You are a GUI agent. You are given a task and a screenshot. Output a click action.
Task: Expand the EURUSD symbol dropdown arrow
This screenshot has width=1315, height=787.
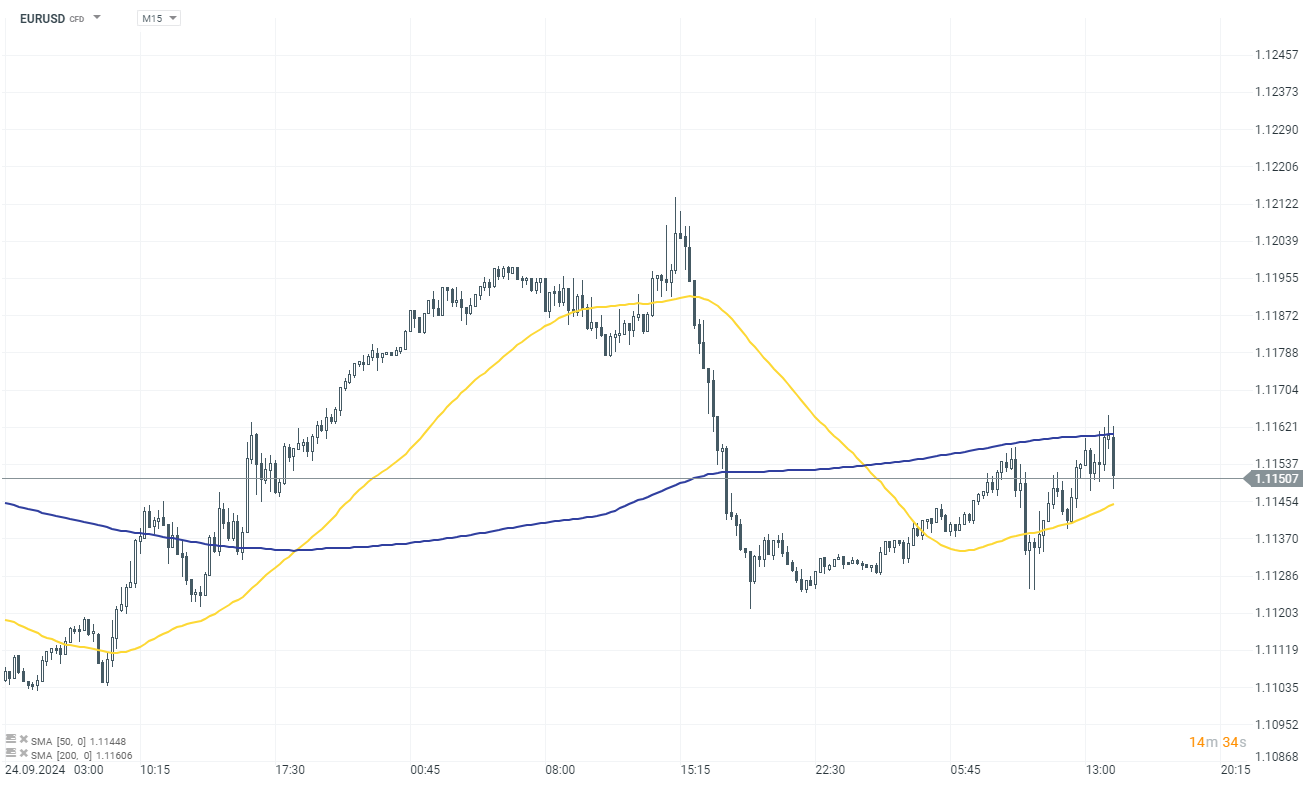[x=97, y=18]
